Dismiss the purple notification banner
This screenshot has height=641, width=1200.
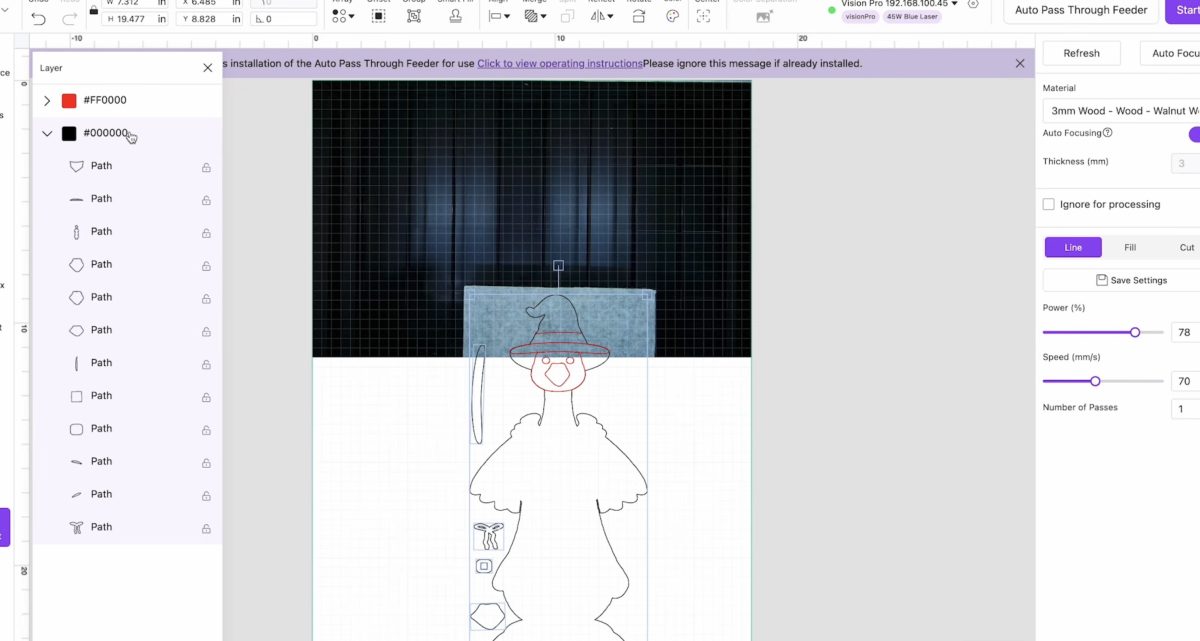[x=1020, y=63]
